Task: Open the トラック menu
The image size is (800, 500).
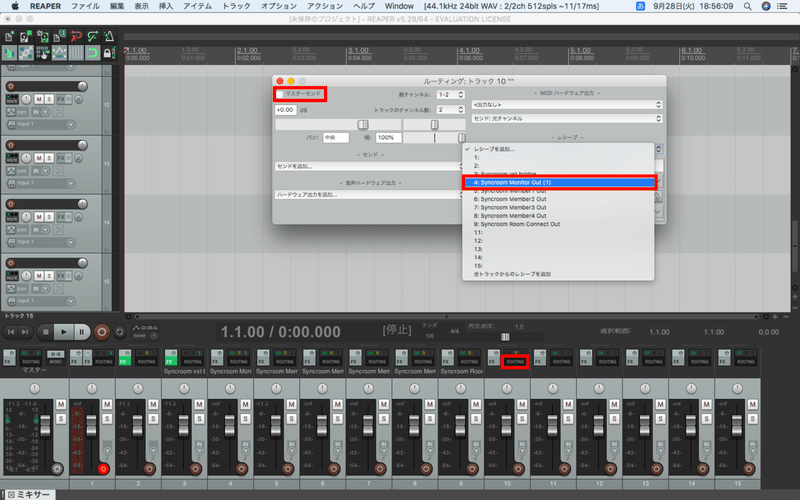Action: [236, 6]
